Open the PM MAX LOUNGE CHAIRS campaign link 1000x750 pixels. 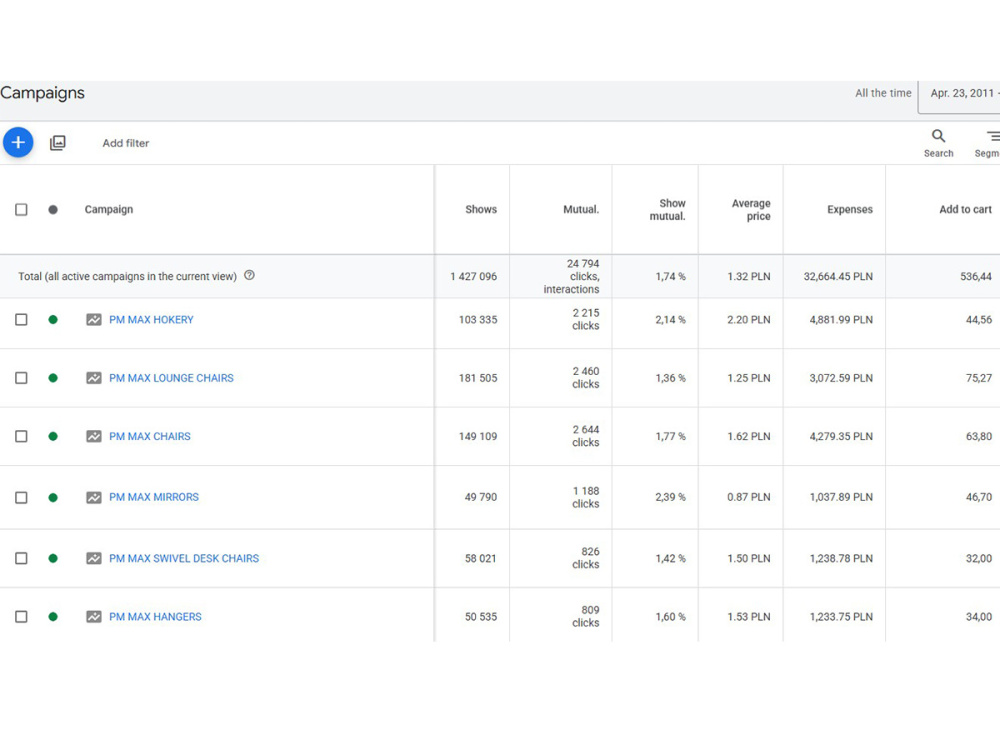pyautogui.click(x=171, y=378)
